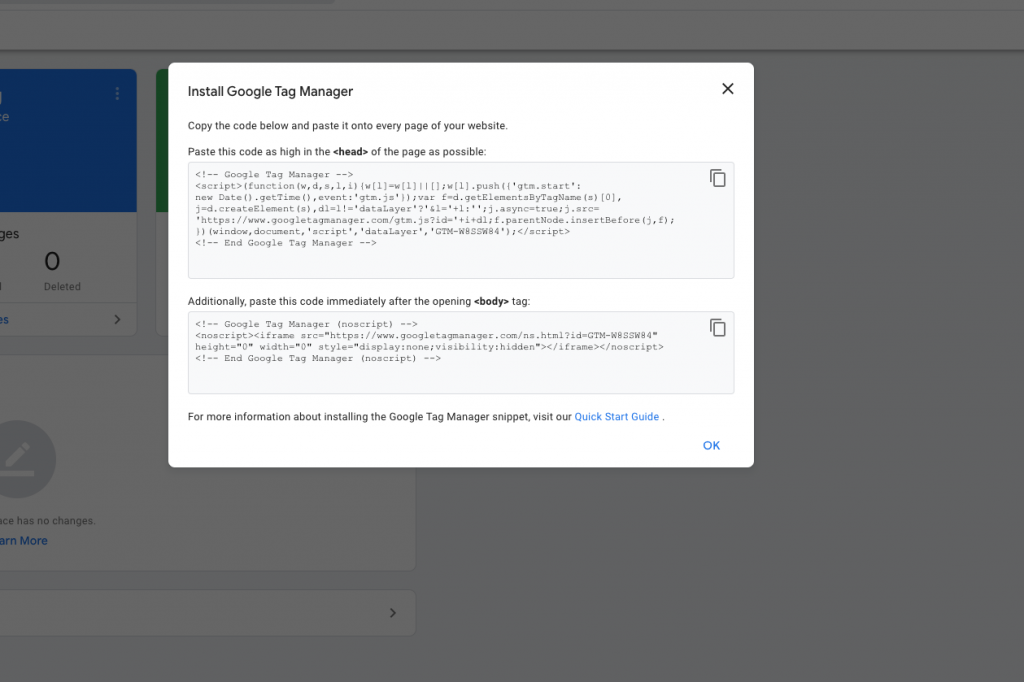
Task: Click the '<!-- Google Tag Manager (noscript) -->' line
Action: tap(306, 324)
